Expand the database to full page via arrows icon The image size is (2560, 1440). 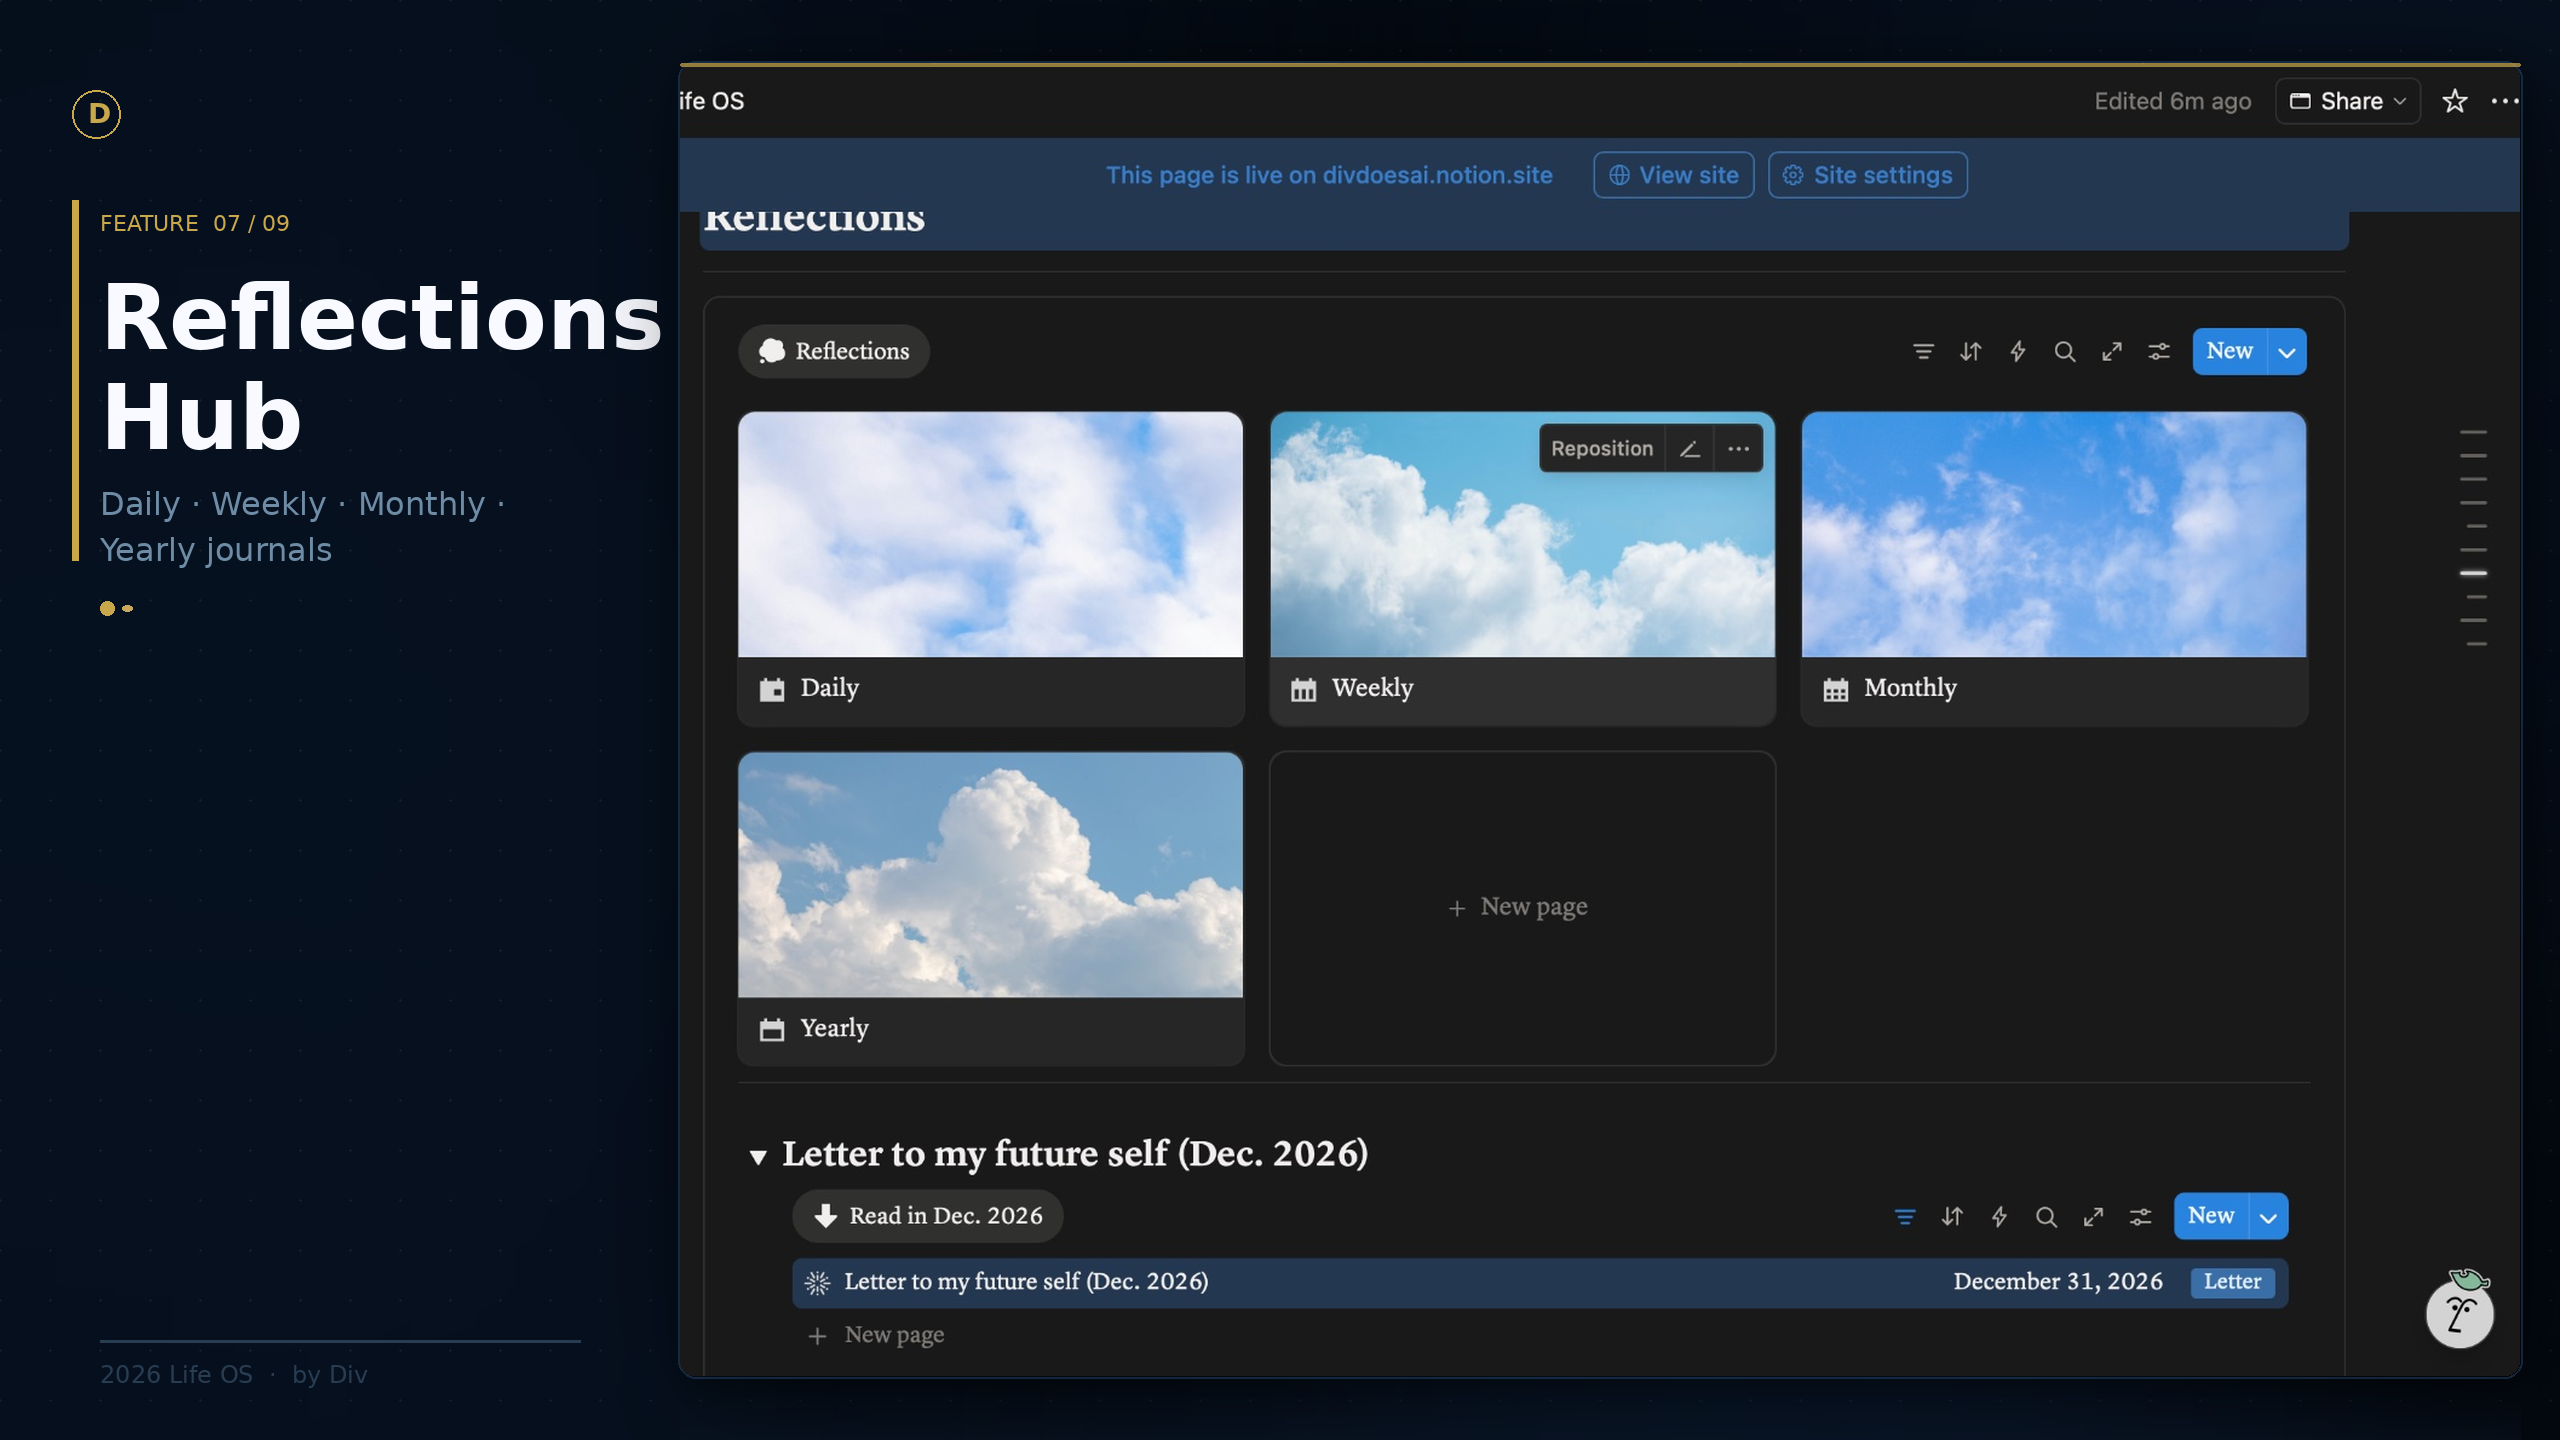click(x=2111, y=351)
